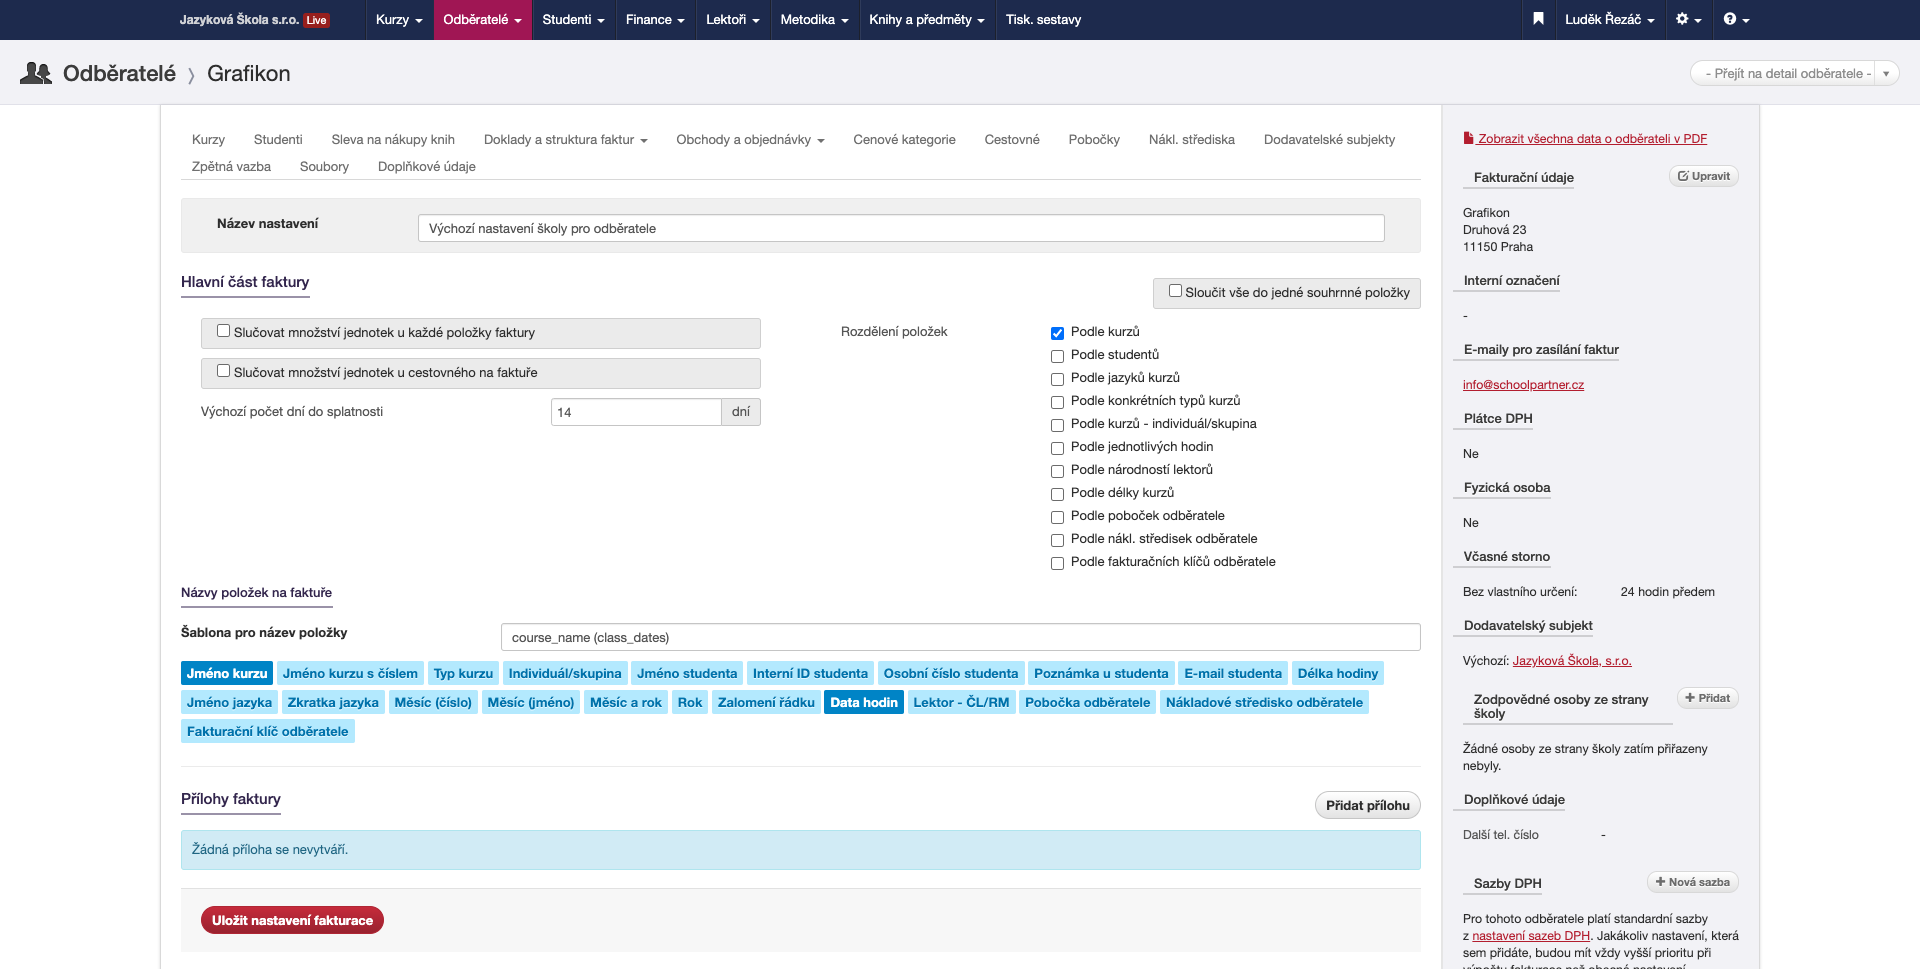The width and height of the screenshot is (1920, 969).
Task: Enable Slučovat množství jednotek u cestovného
Action: (x=223, y=371)
